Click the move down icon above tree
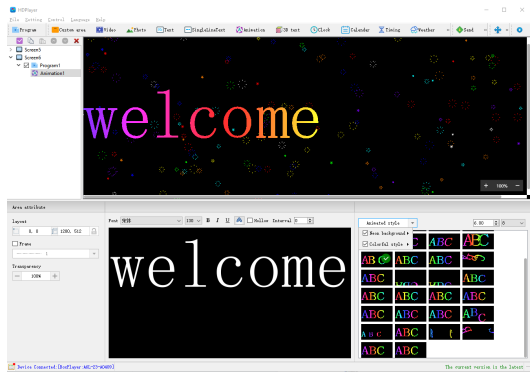The image size is (530, 373). 65,41
